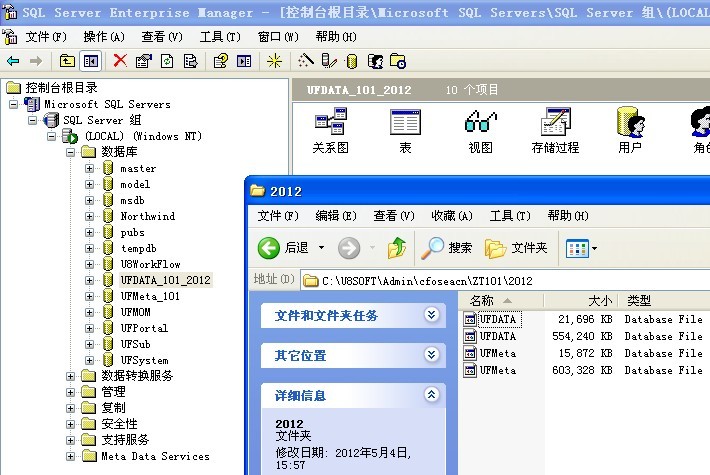Expand the 其它位置 panel chevron
710x475 pixels.
432,355
